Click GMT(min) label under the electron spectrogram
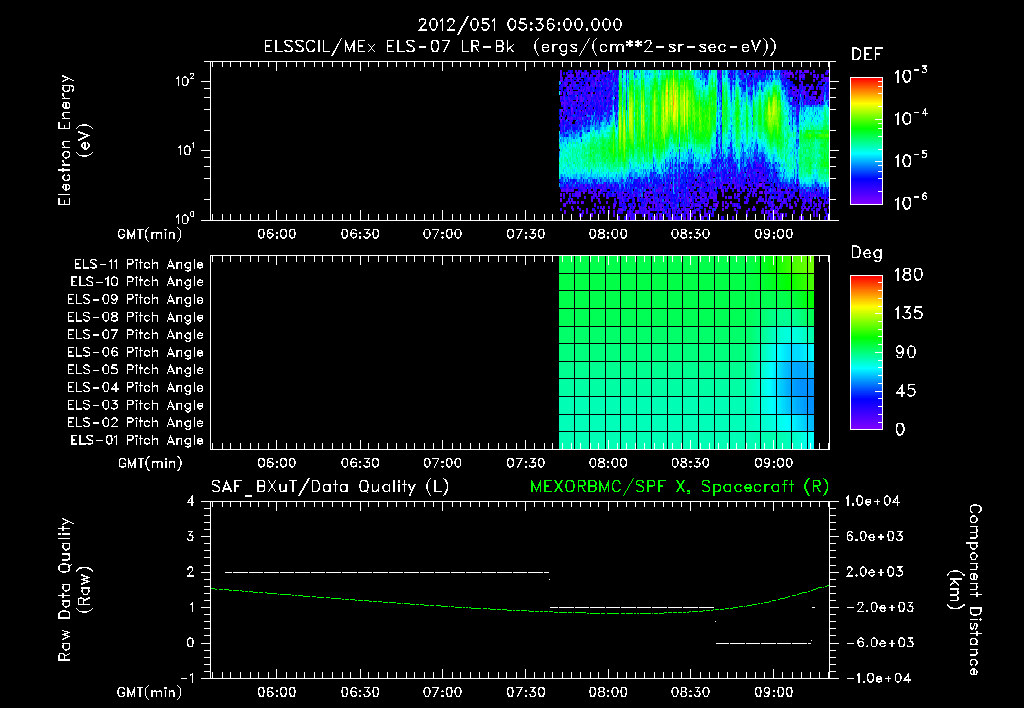 click(x=149, y=234)
